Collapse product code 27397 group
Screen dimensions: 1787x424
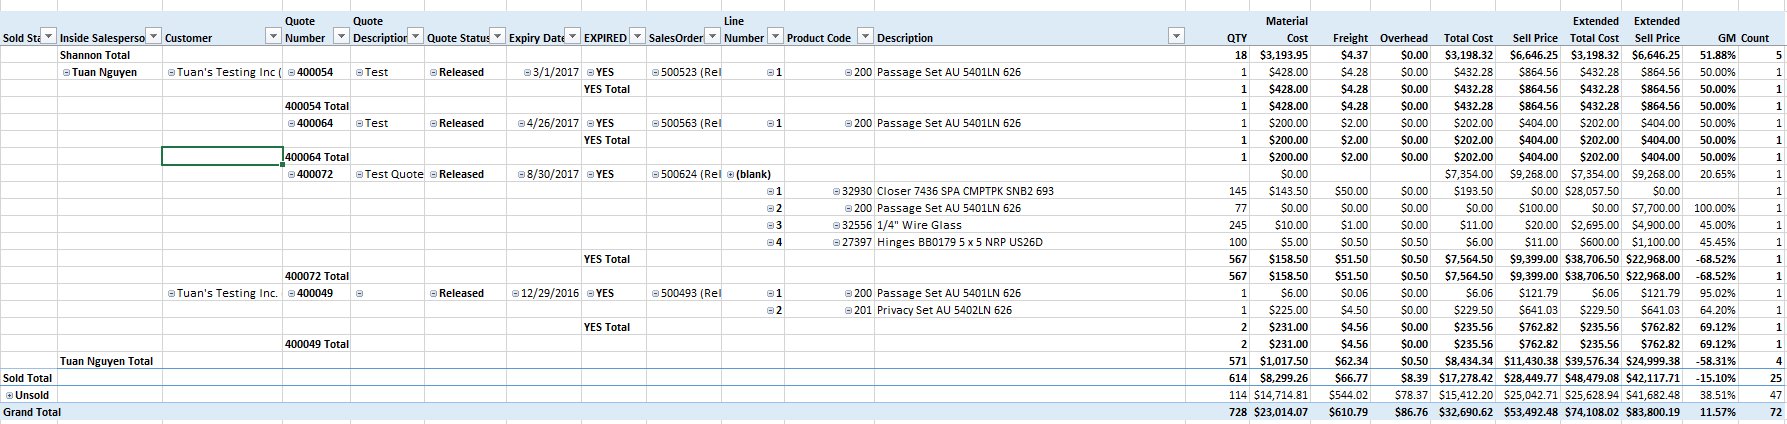click(x=836, y=243)
